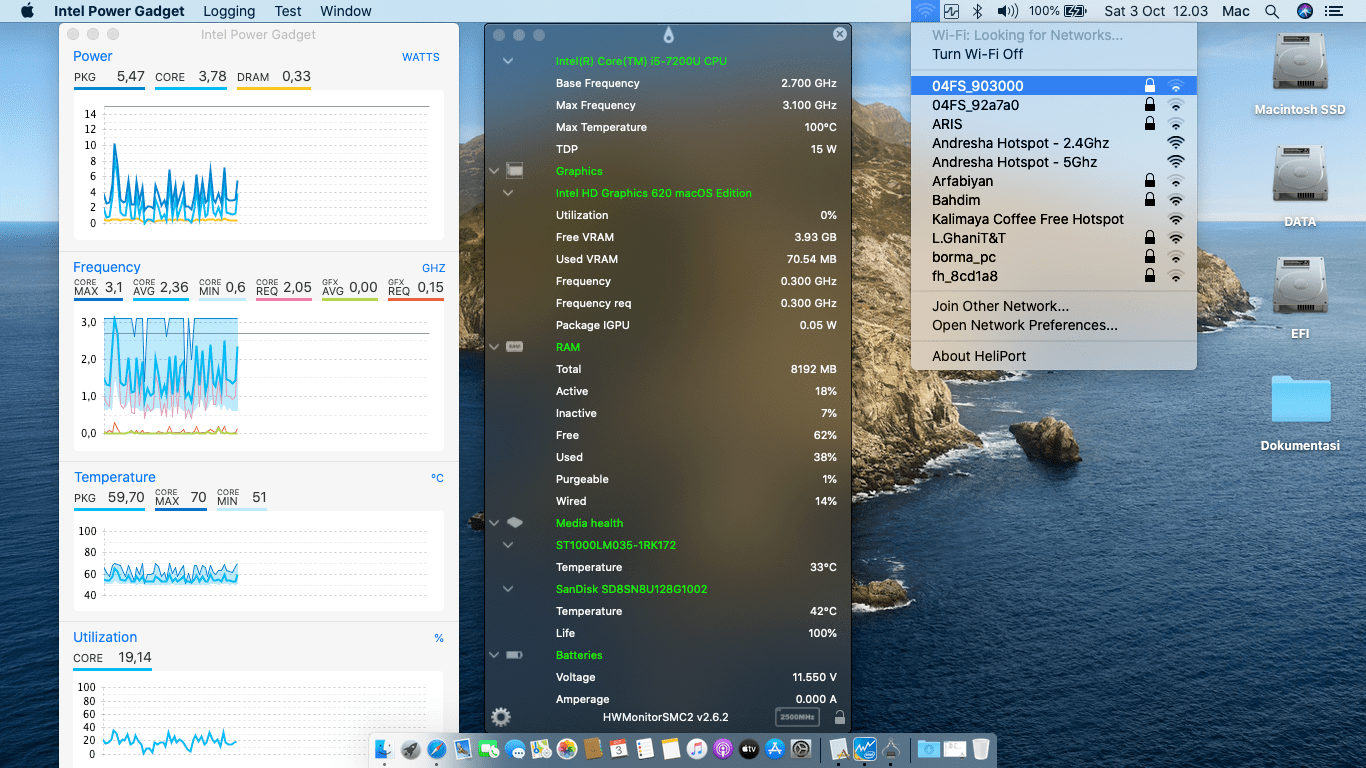
Task: Launch Safari from the dock
Action: 437,749
